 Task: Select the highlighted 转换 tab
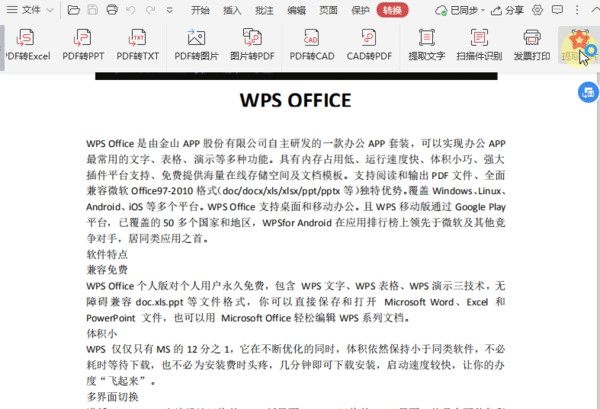coord(392,10)
